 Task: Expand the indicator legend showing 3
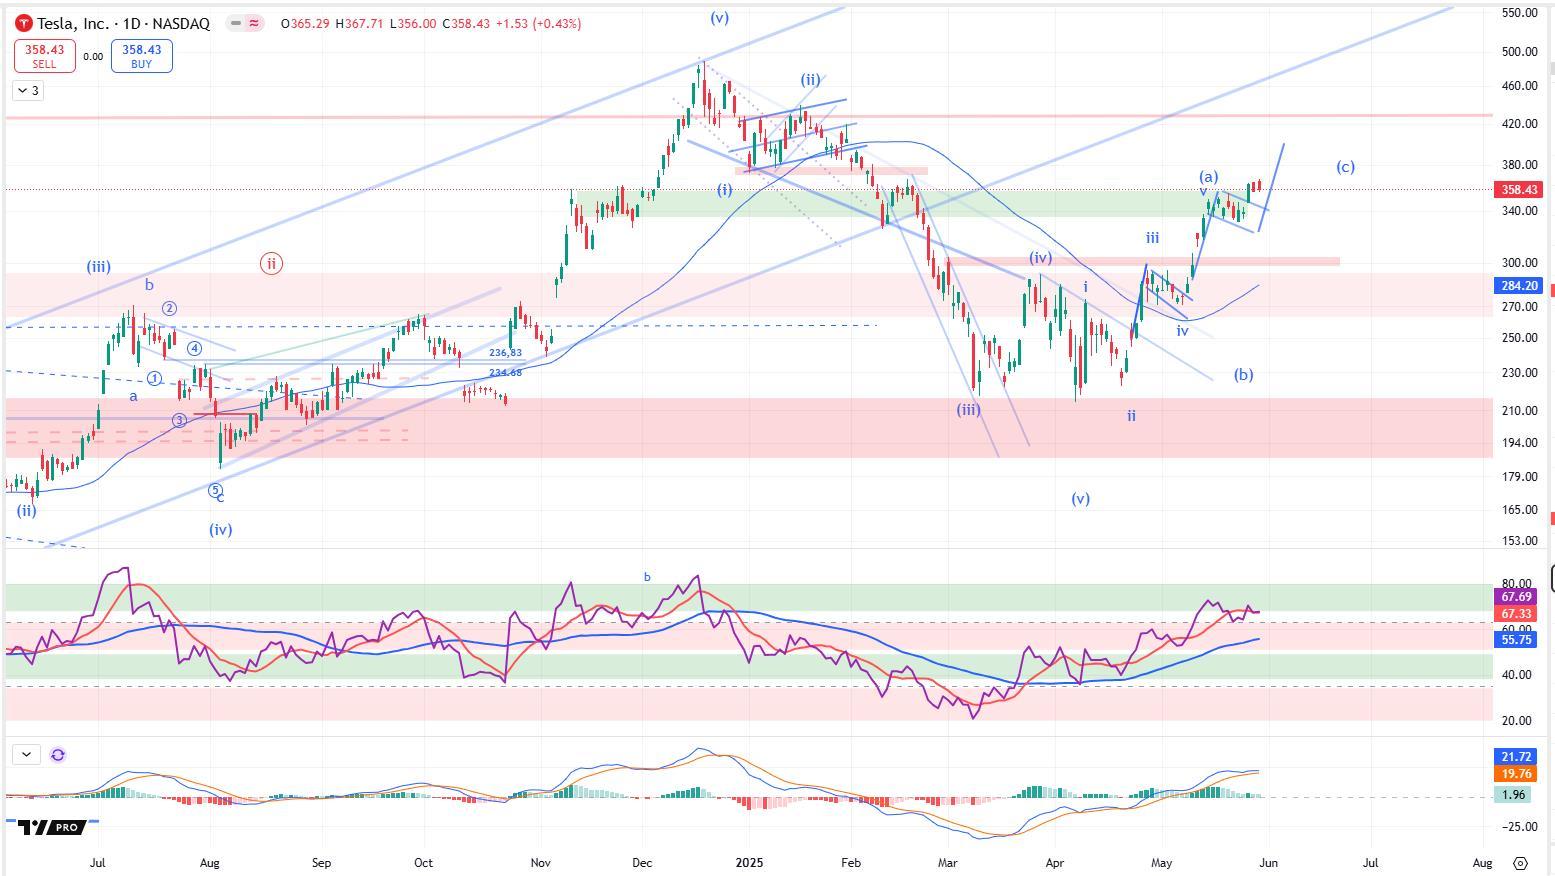point(28,91)
